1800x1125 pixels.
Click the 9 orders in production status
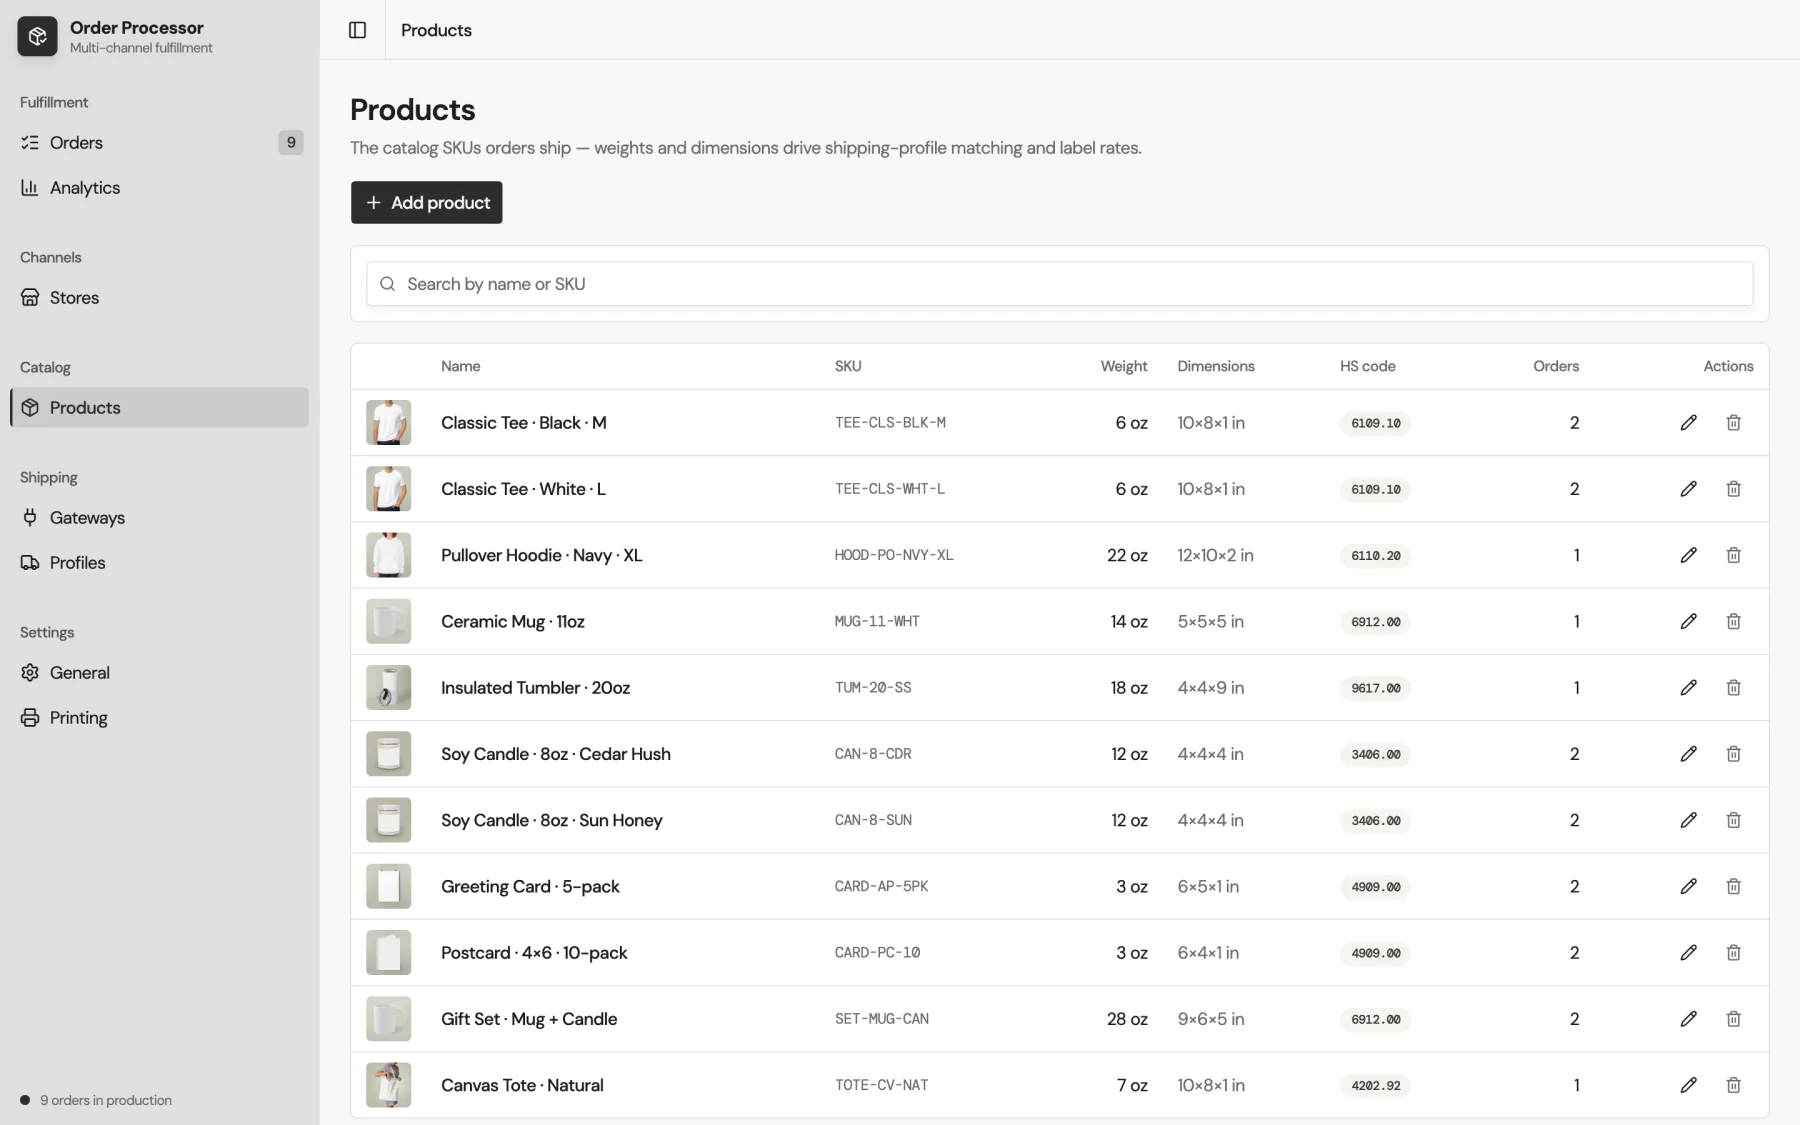96,1100
